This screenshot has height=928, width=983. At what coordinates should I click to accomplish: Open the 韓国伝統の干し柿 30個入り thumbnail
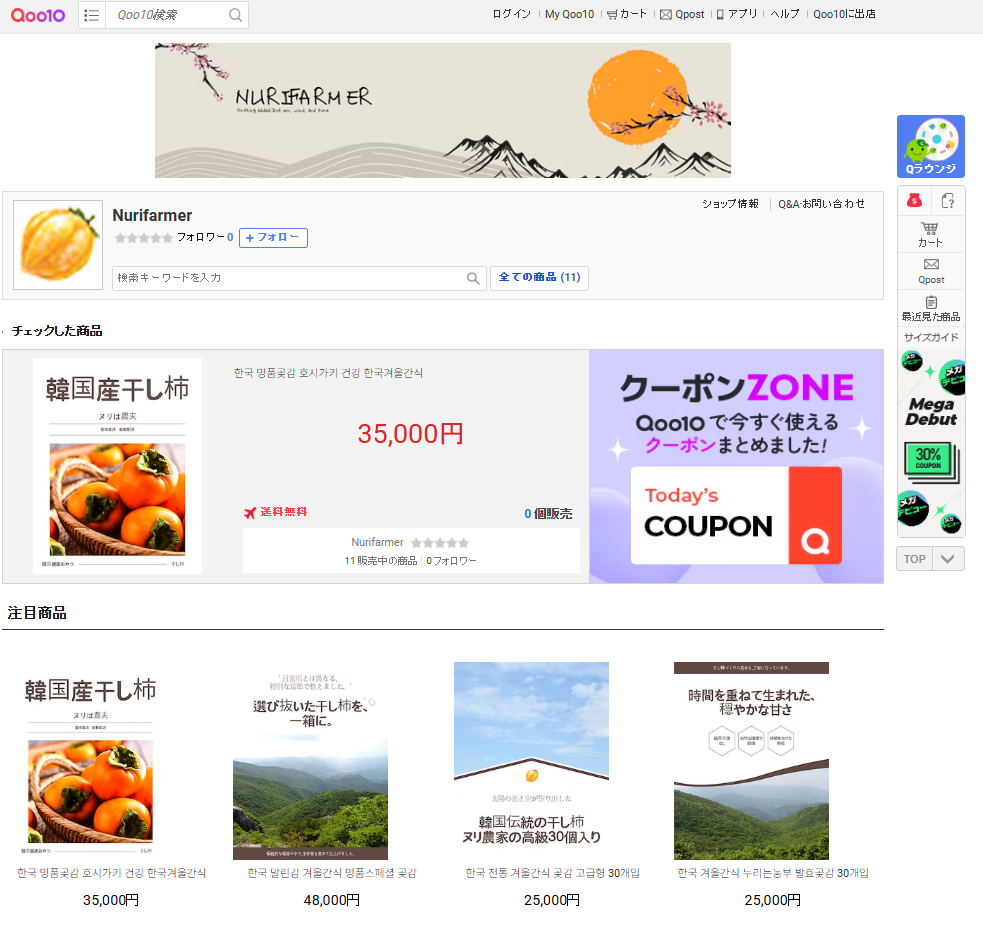(x=531, y=761)
